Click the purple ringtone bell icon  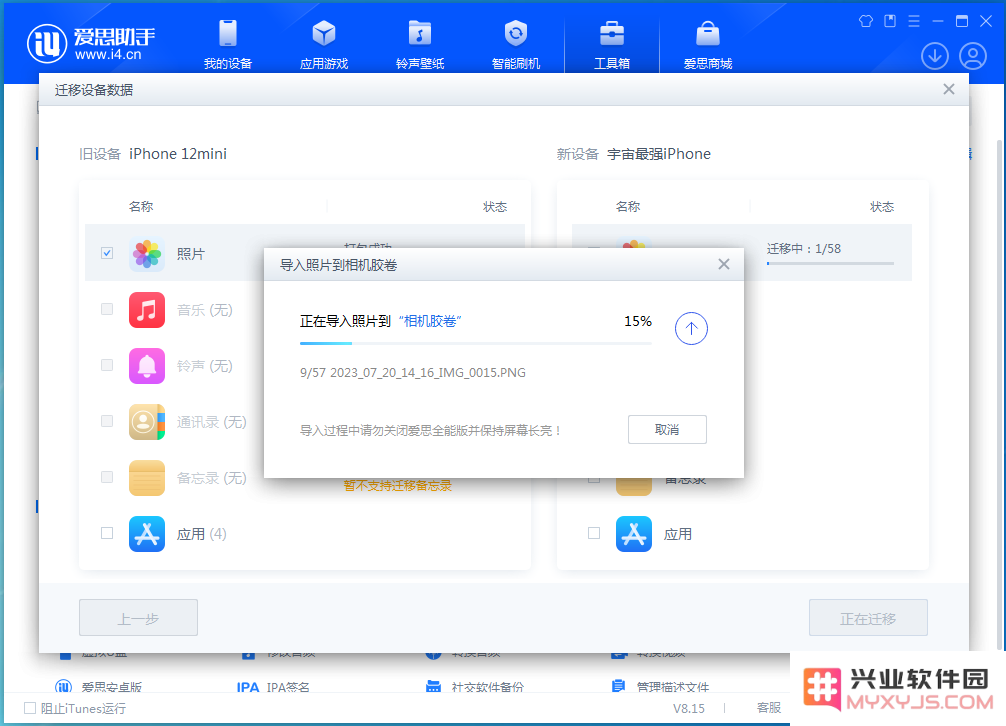147,366
